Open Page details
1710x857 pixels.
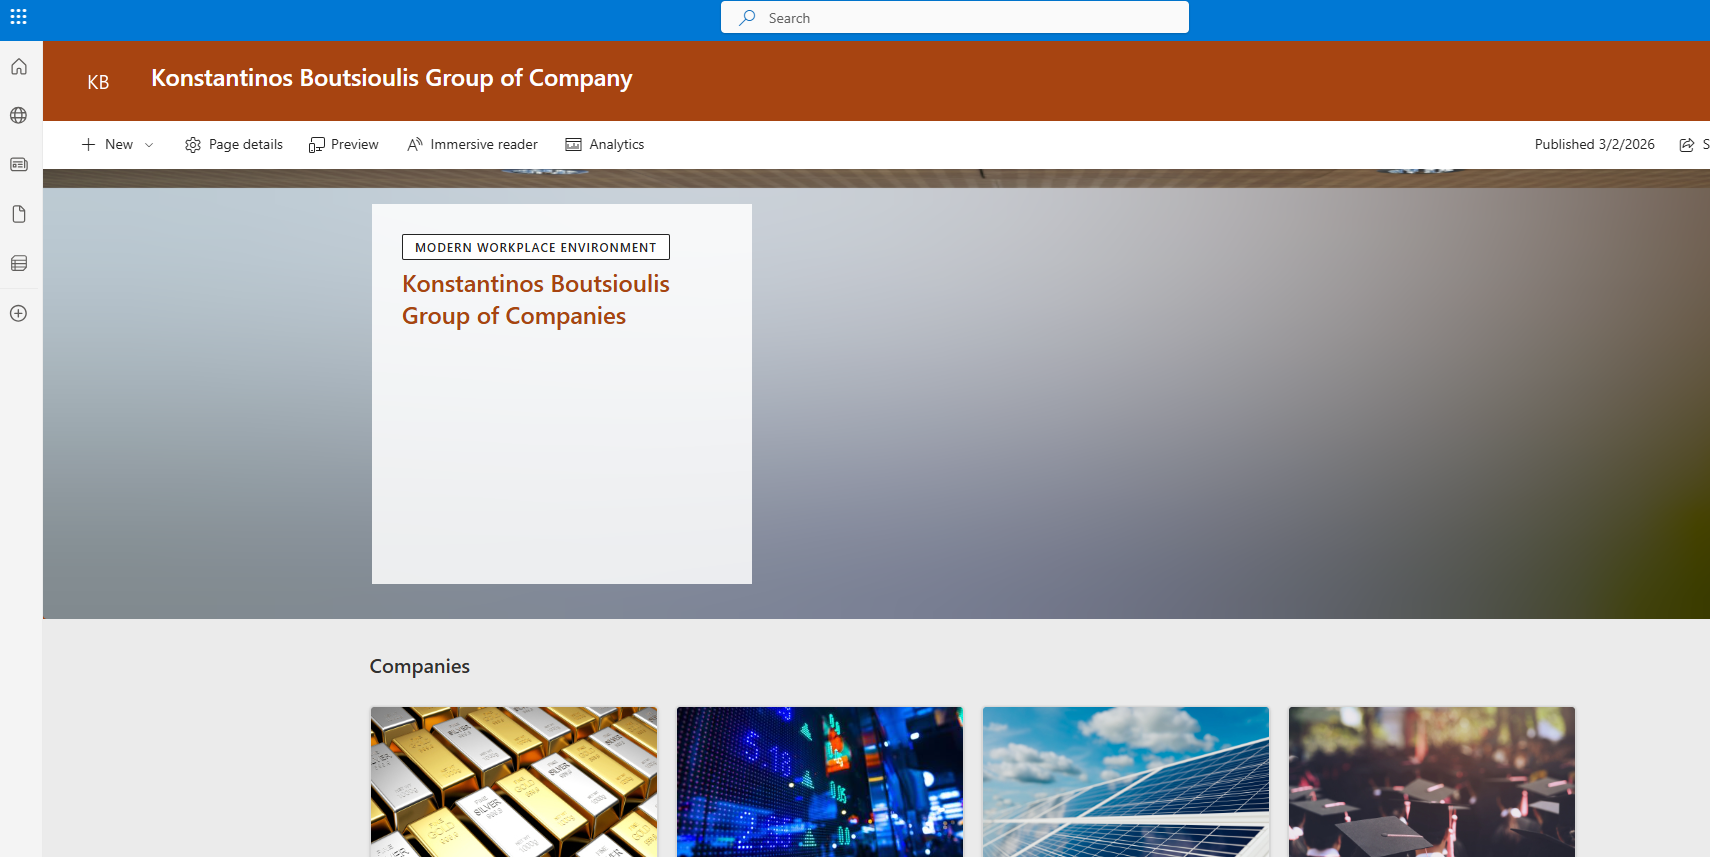point(234,145)
